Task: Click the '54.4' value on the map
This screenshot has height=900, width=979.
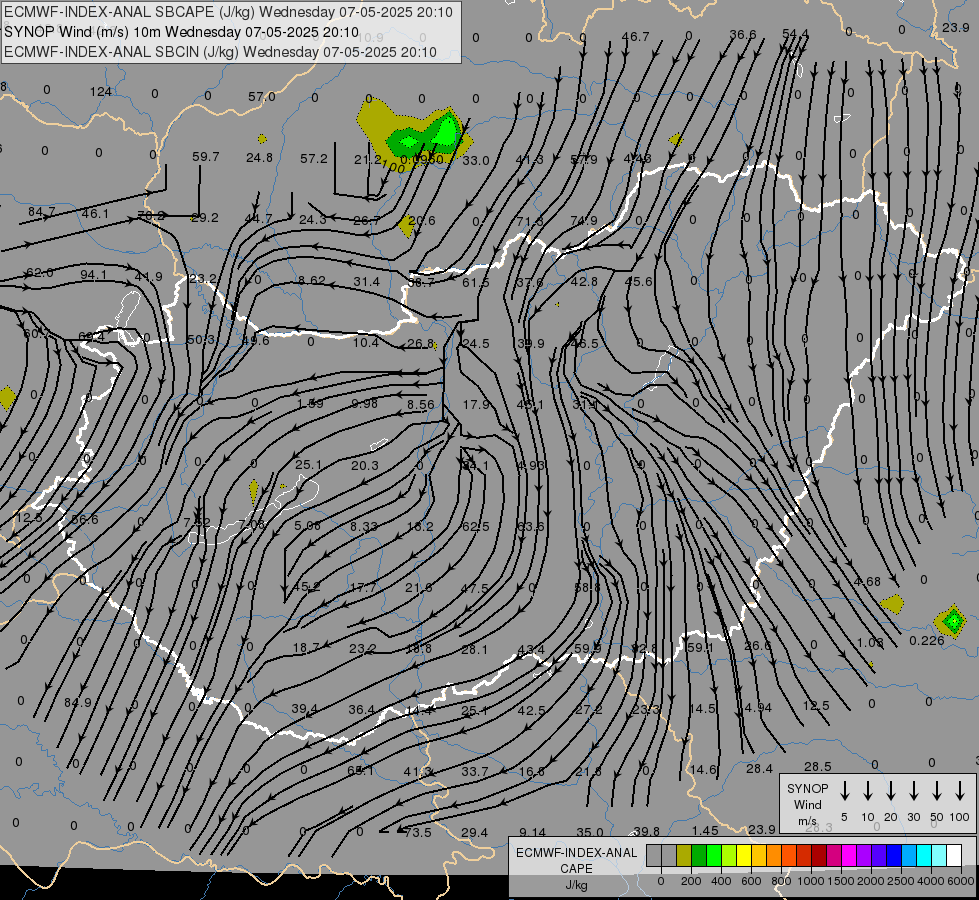Action: coord(795,34)
